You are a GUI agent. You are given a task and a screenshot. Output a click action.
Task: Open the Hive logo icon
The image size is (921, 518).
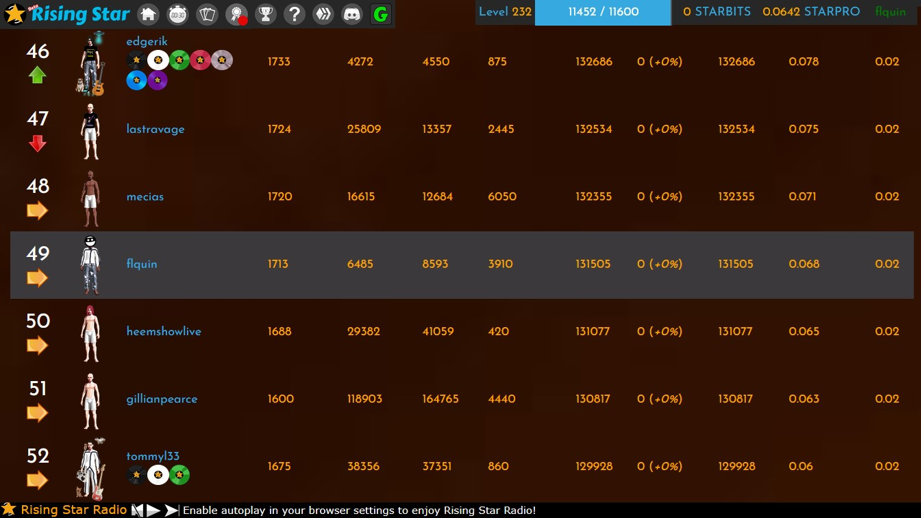(323, 14)
